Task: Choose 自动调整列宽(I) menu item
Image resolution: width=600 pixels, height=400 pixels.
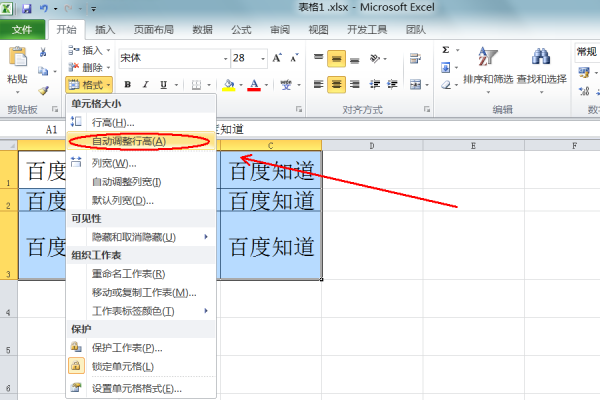Action: coord(142,182)
